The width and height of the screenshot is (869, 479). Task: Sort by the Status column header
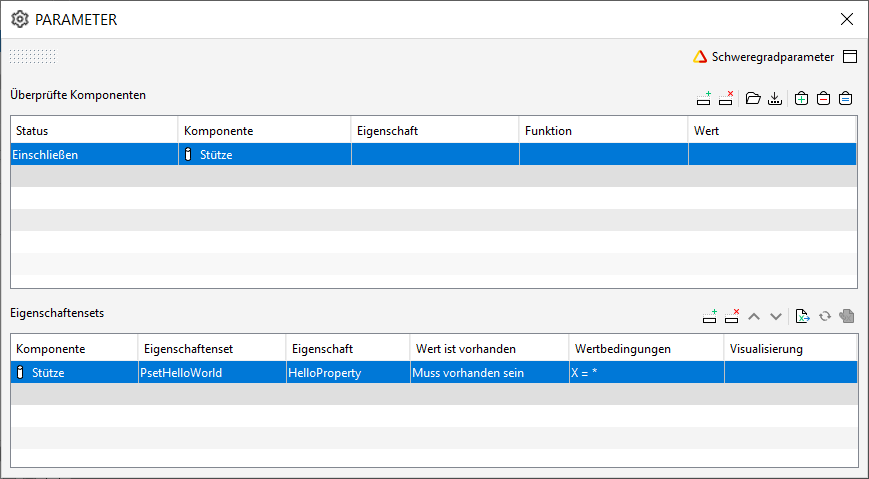click(x=94, y=131)
